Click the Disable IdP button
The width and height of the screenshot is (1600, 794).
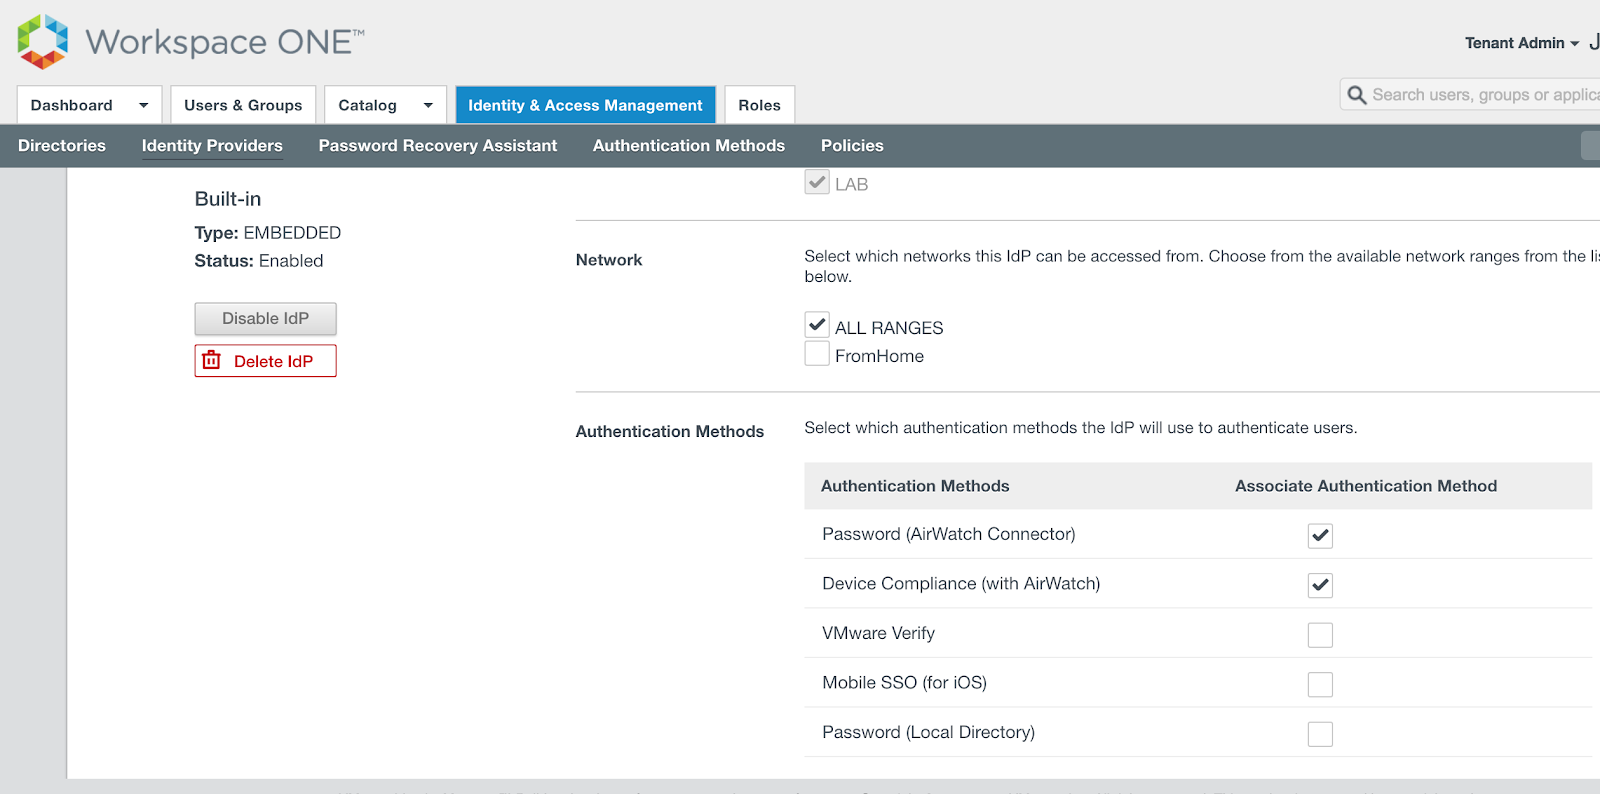265,319
